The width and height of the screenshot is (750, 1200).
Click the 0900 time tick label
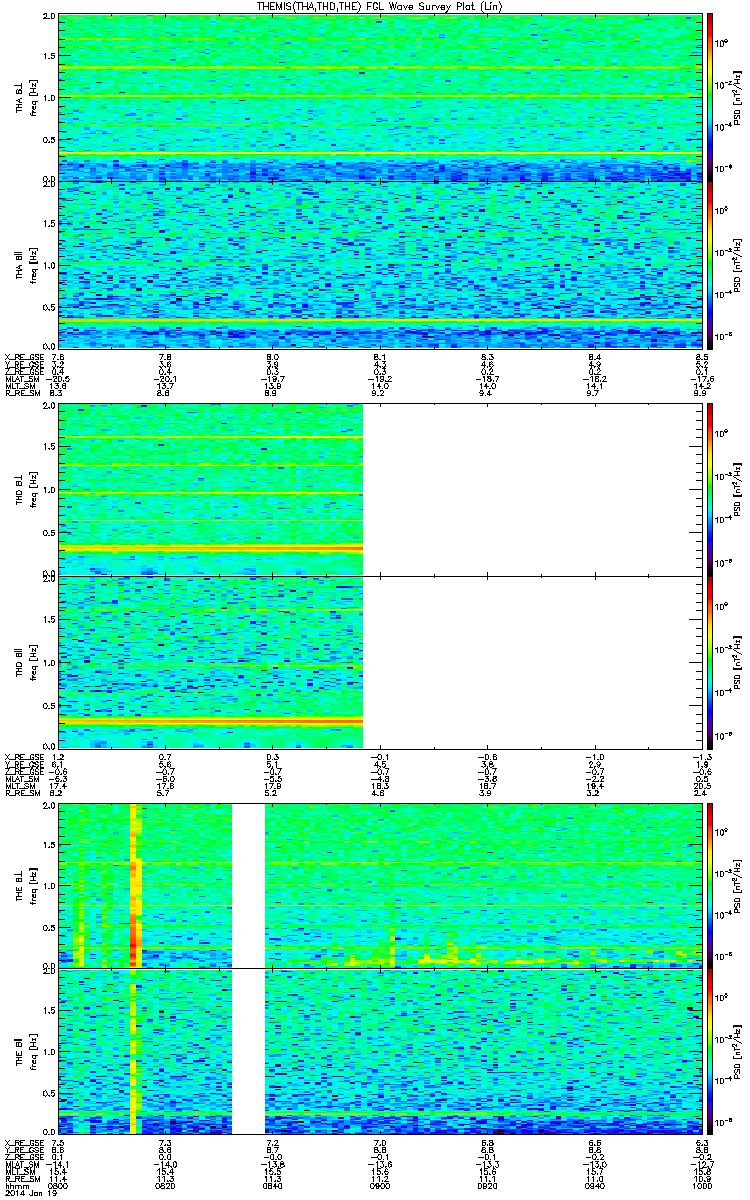coord(379,1186)
